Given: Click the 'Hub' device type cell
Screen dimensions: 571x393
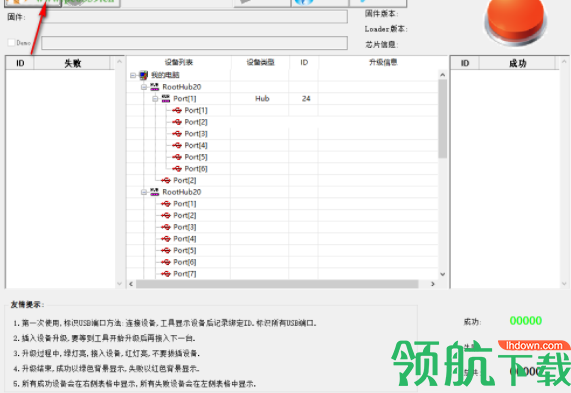Looking at the screenshot, I should pos(262,98).
